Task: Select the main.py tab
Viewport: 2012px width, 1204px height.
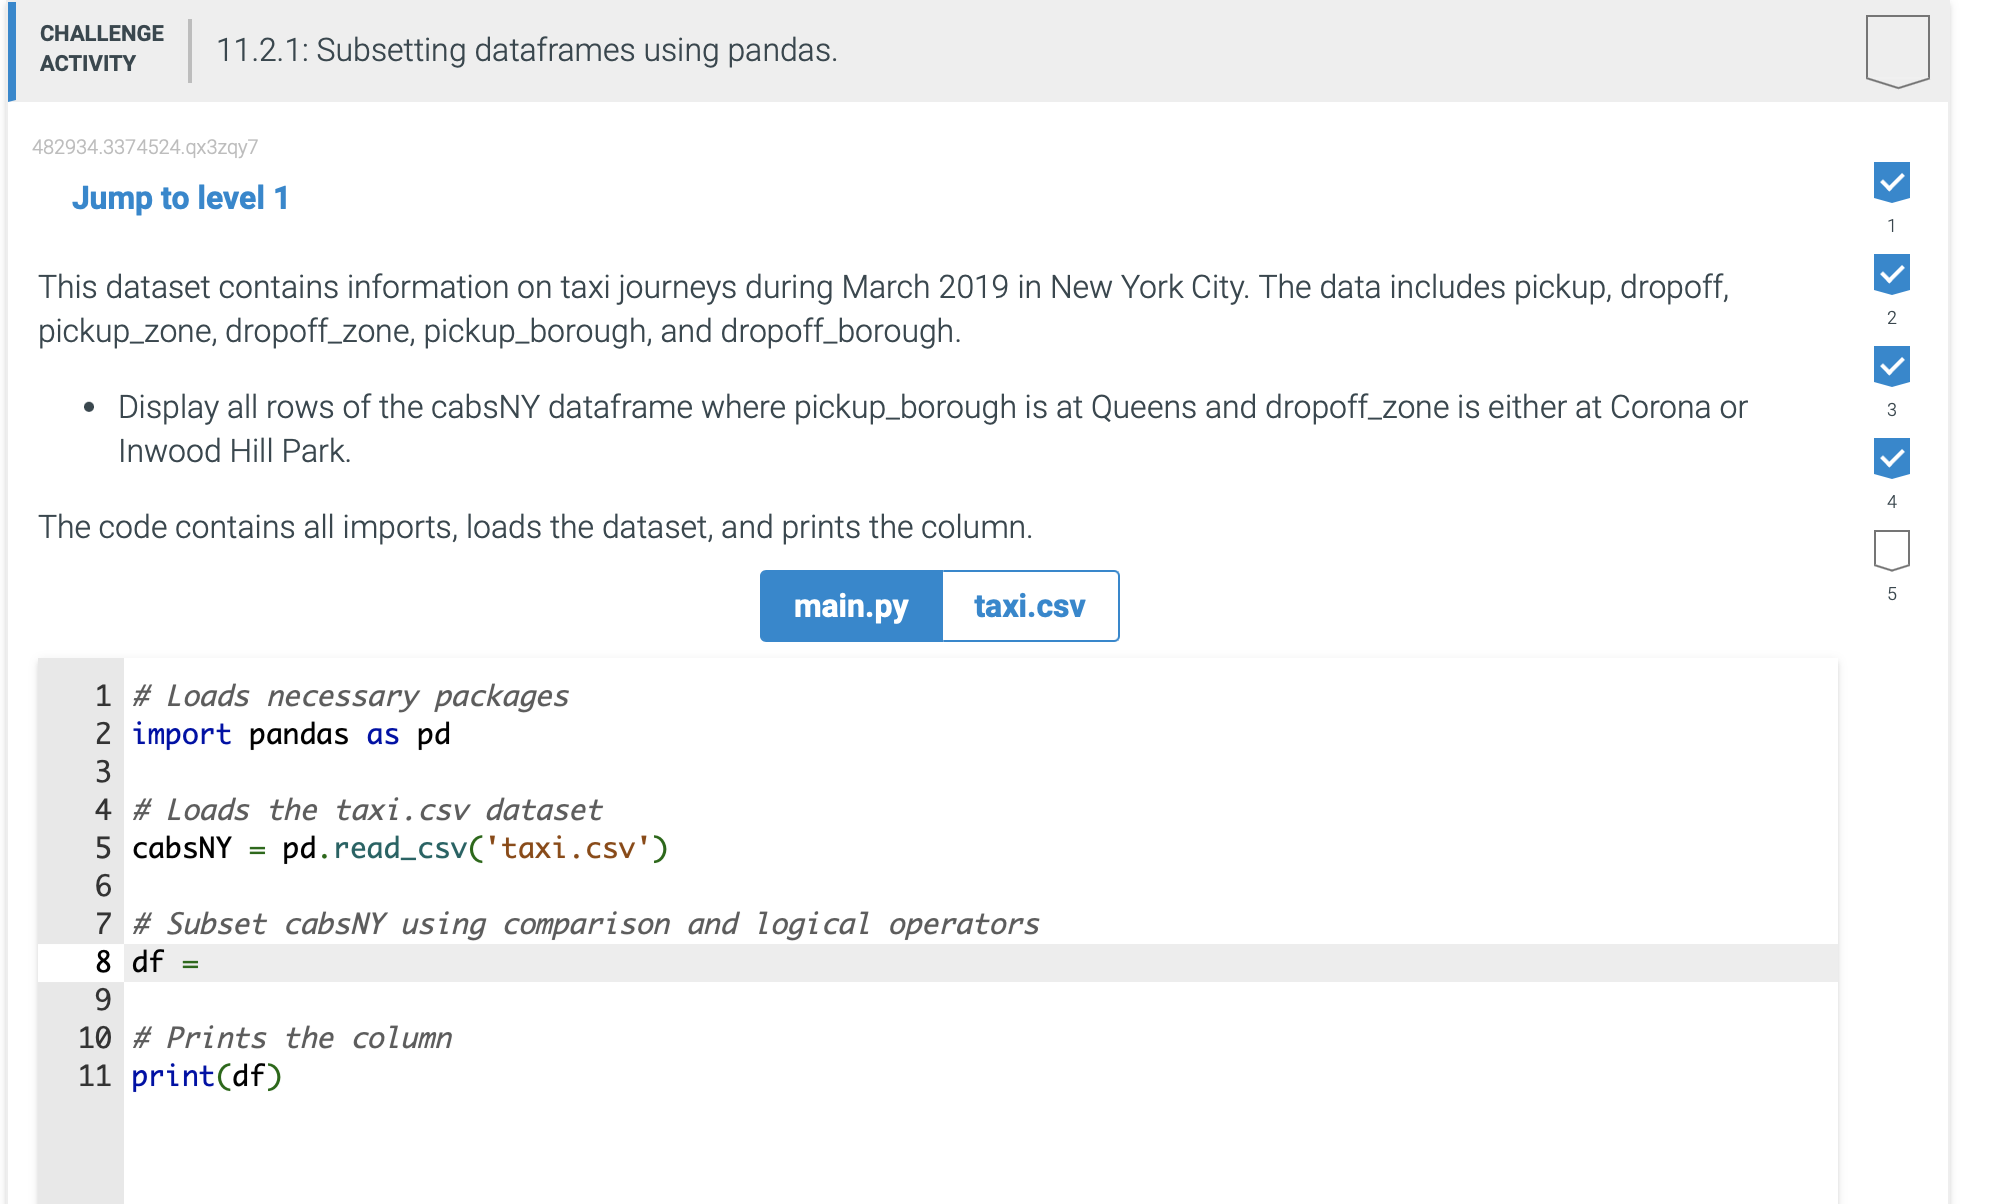Action: (x=851, y=605)
